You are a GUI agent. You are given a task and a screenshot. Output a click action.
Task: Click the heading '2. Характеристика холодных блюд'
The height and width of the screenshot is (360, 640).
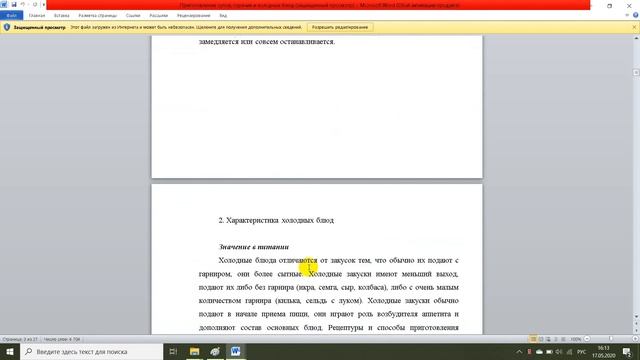[x=276, y=220]
